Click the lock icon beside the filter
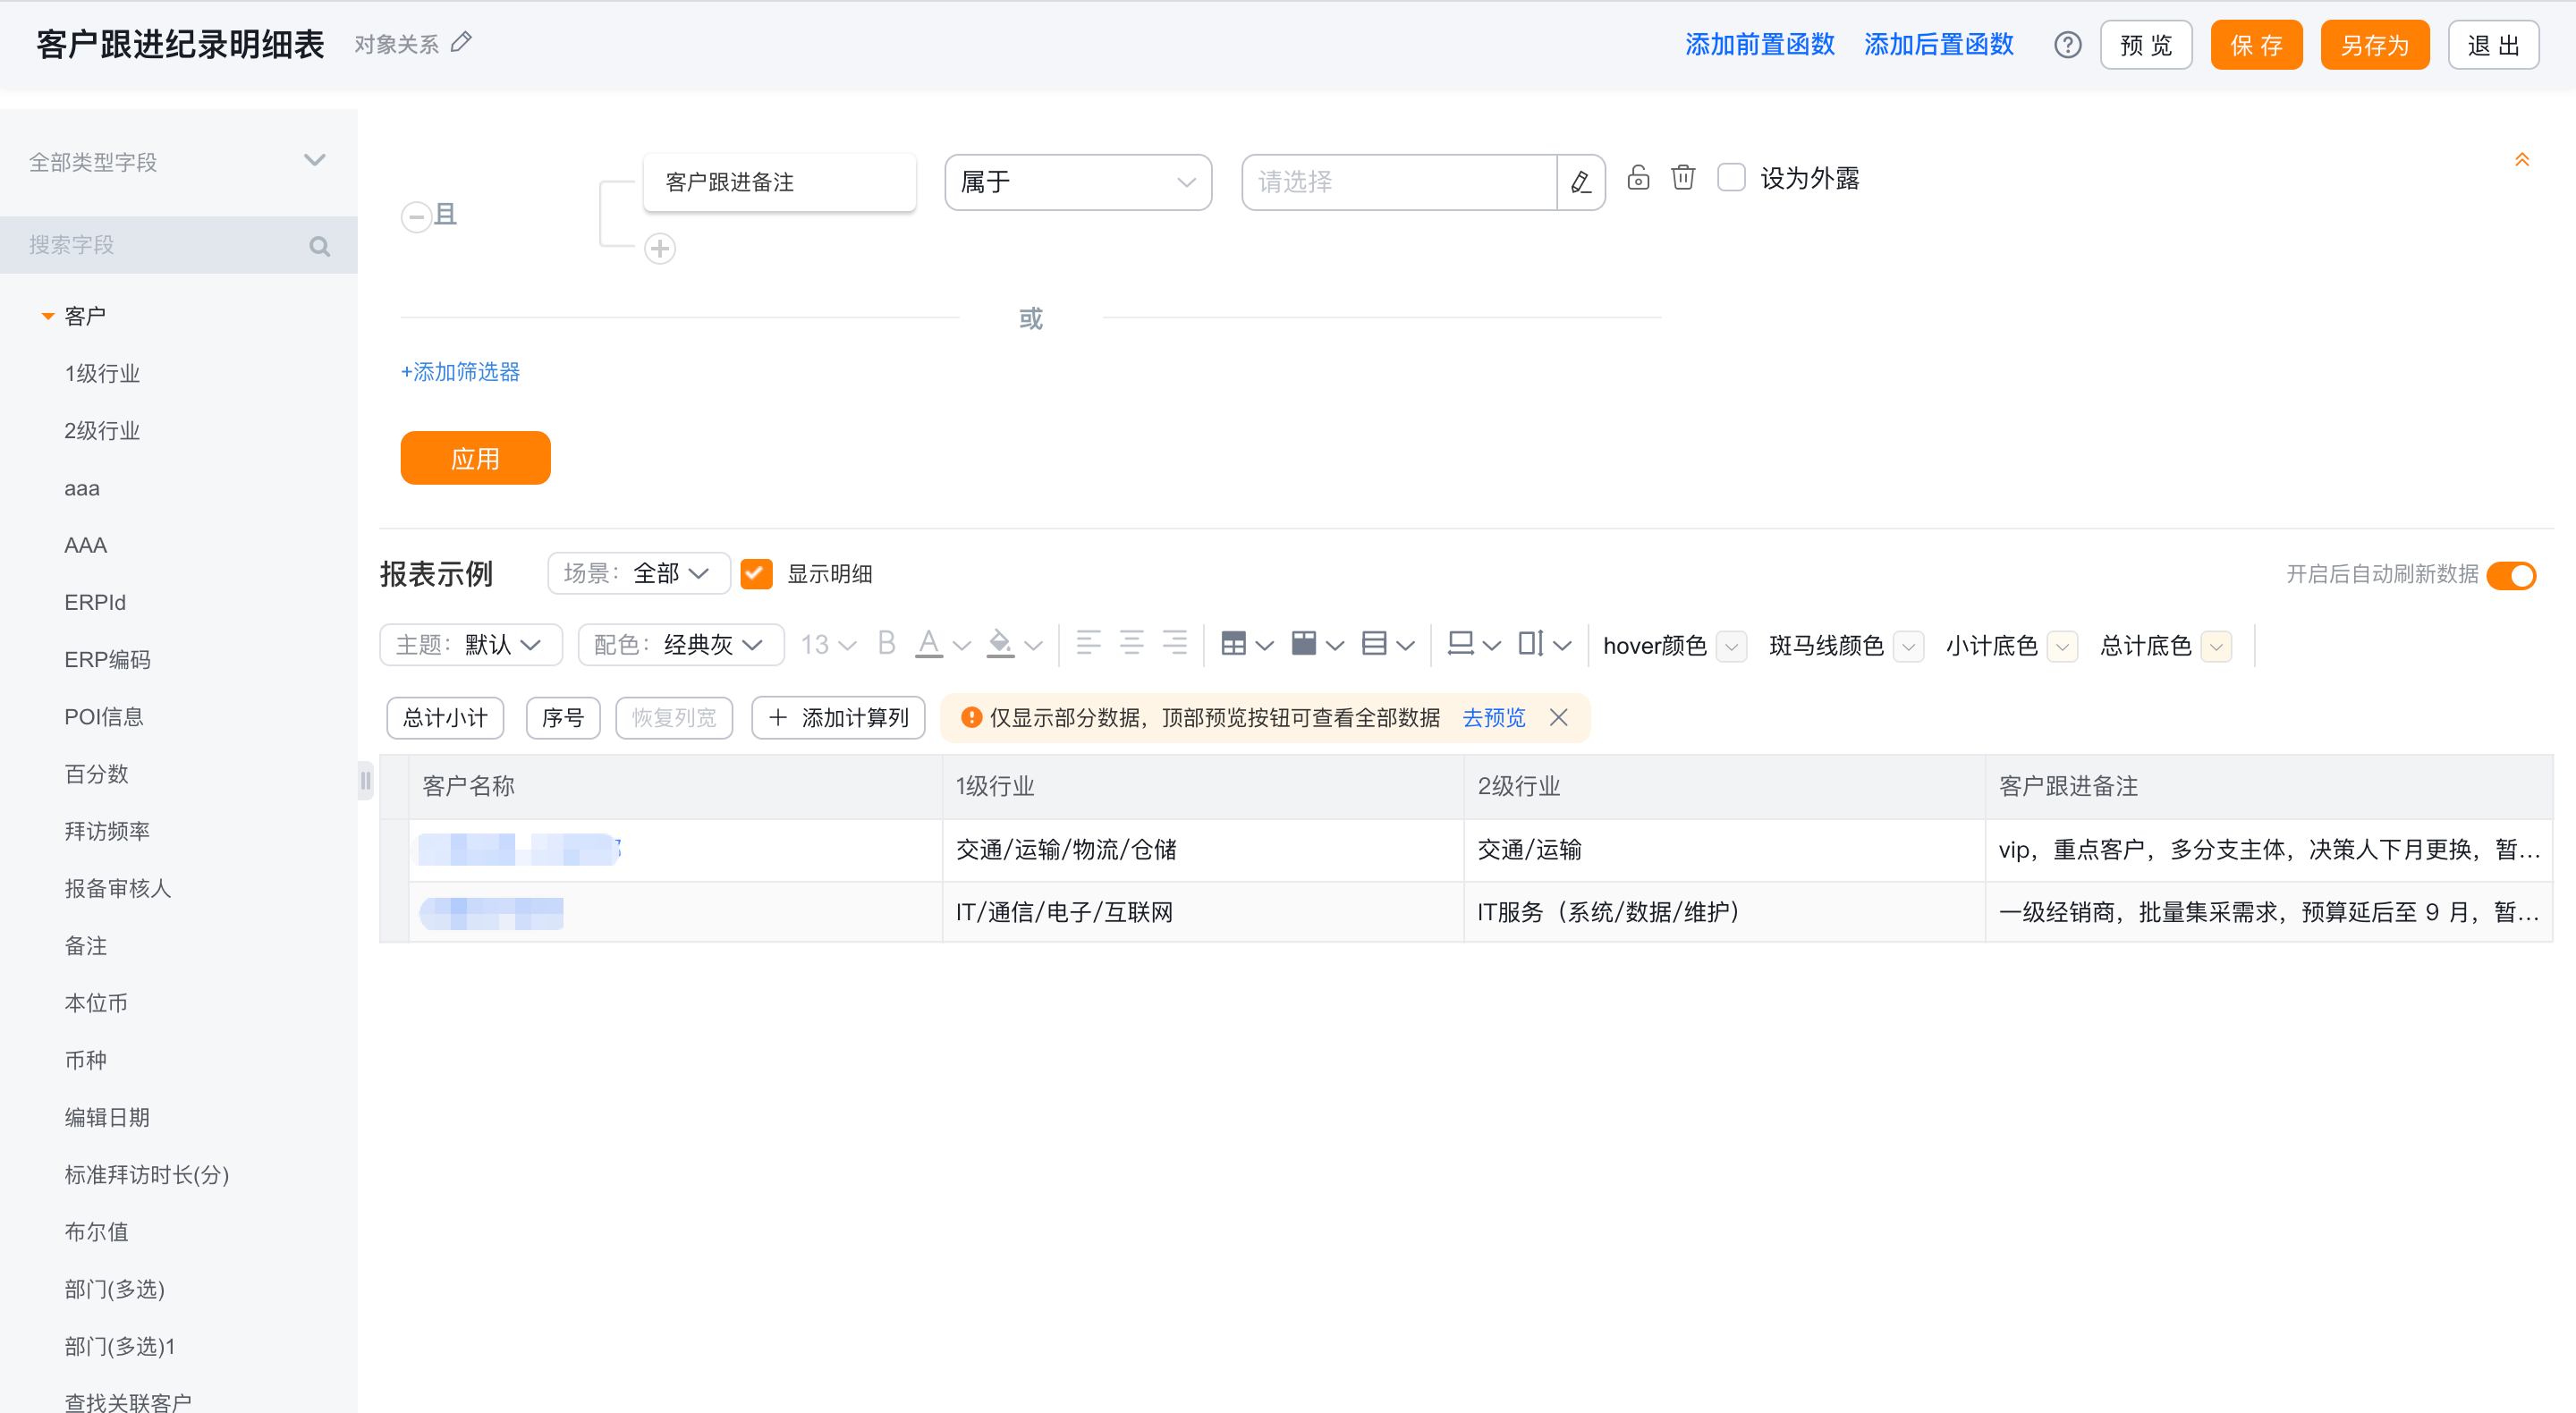This screenshot has width=2576, height=1413. [x=1638, y=178]
